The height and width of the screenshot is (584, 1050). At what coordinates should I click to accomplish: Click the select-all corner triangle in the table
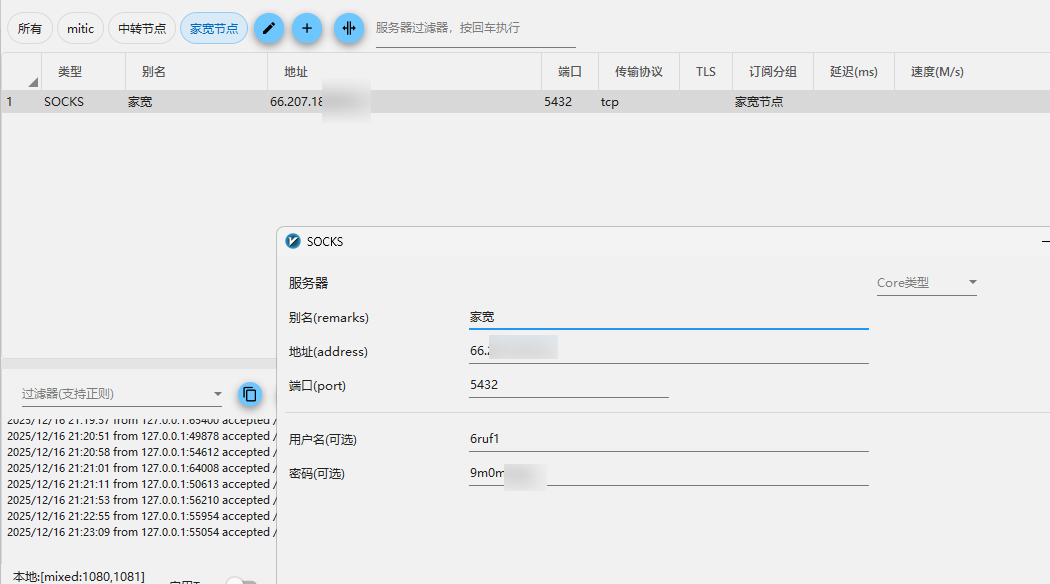click(x=32, y=81)
